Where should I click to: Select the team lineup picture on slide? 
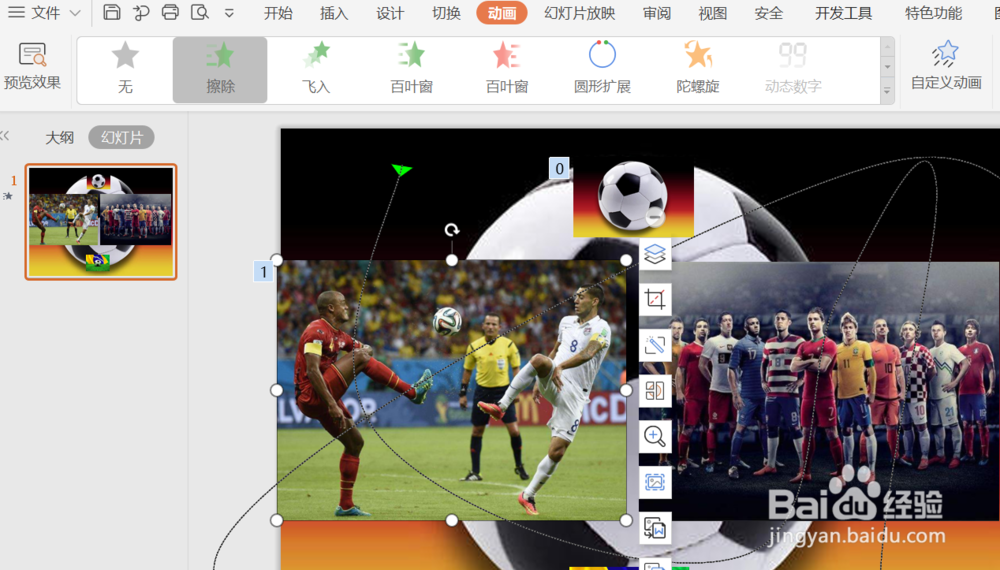[835, 390]
